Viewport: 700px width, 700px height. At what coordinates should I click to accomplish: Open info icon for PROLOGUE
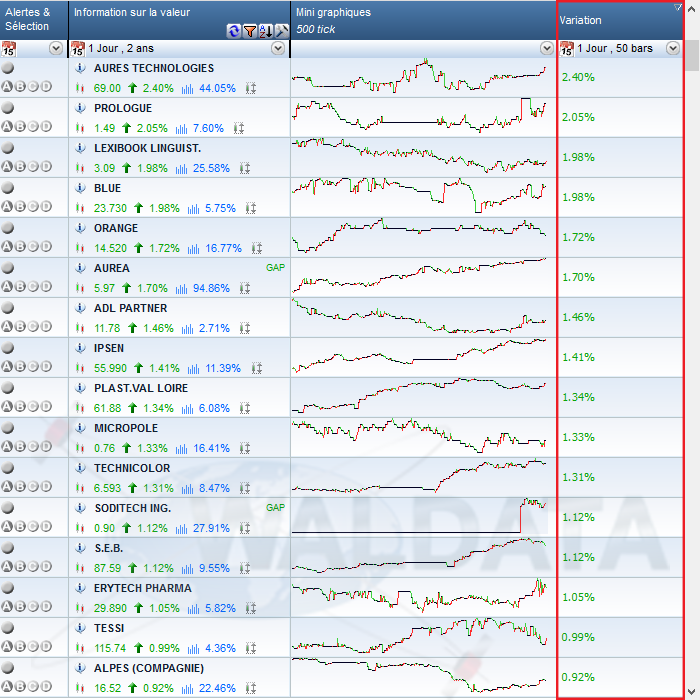[80, 108]
